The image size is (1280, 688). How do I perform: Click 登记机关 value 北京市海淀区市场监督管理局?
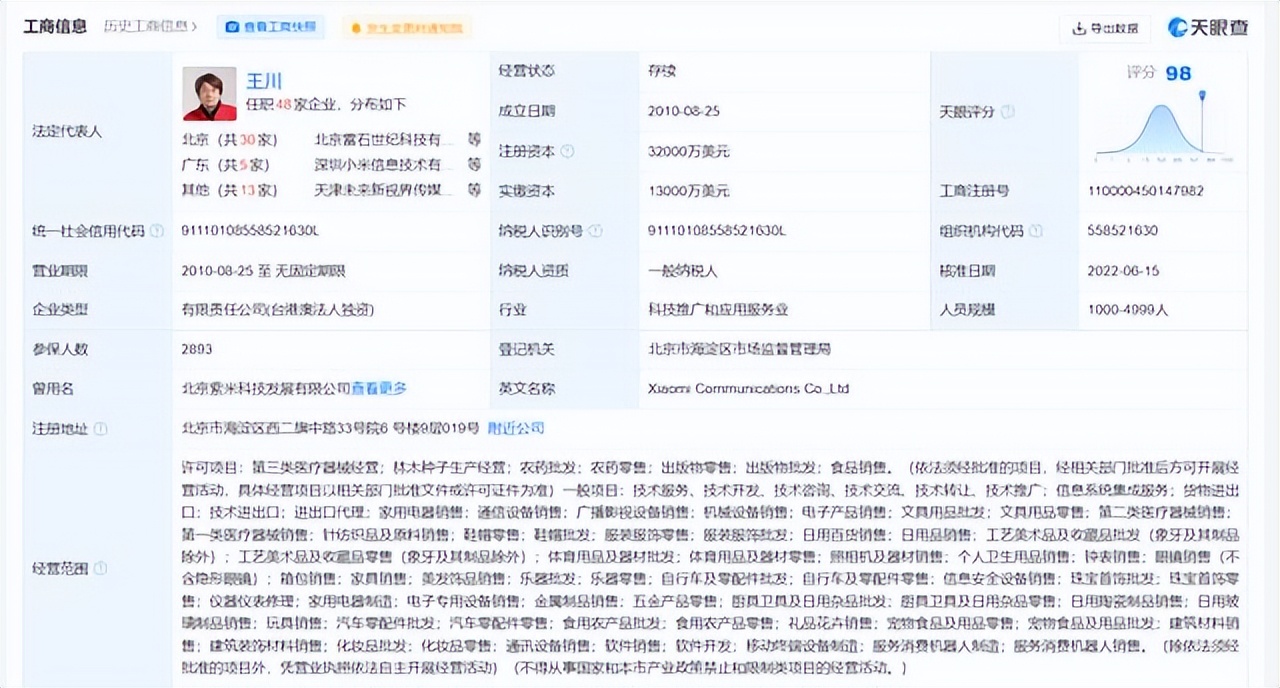click(x=739, y=349)
